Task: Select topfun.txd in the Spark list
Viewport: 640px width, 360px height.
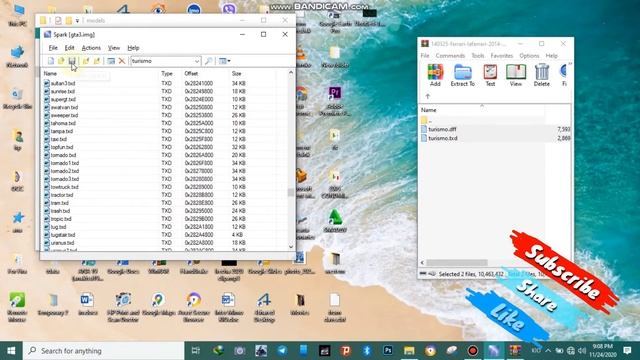Action: coord(62,147)
